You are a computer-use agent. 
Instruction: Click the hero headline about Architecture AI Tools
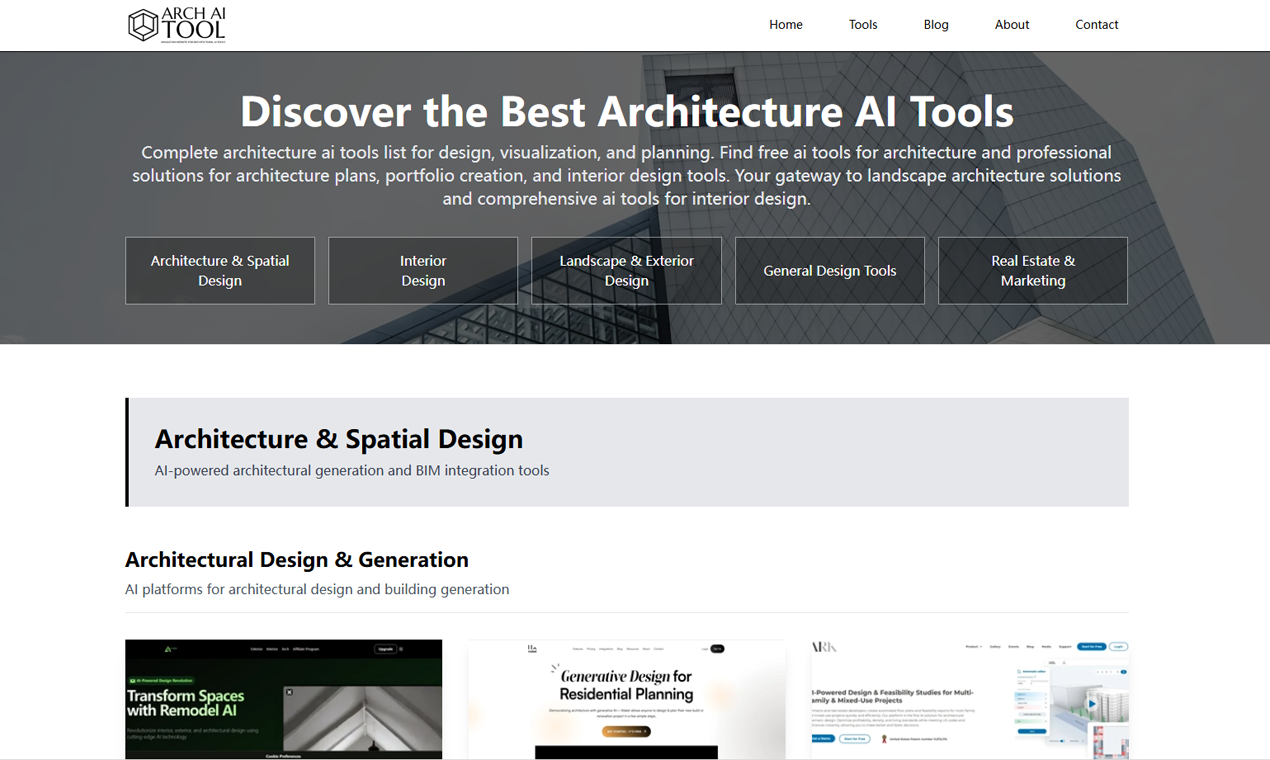click(627, 112)
